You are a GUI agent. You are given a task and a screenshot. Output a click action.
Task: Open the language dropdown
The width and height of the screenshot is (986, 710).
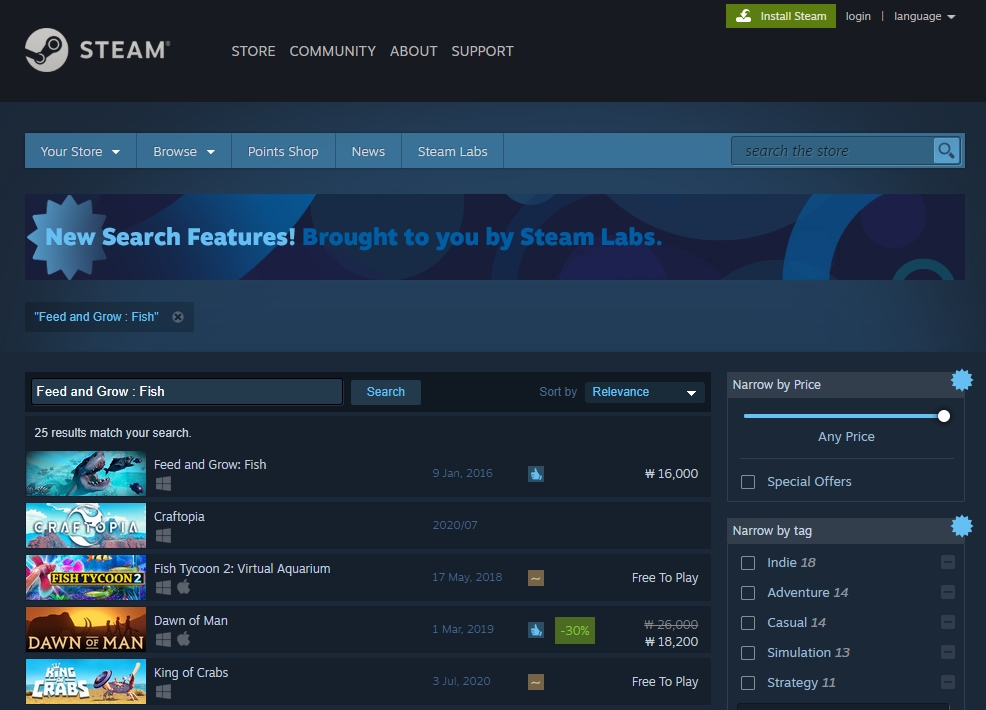pos(924,16)
